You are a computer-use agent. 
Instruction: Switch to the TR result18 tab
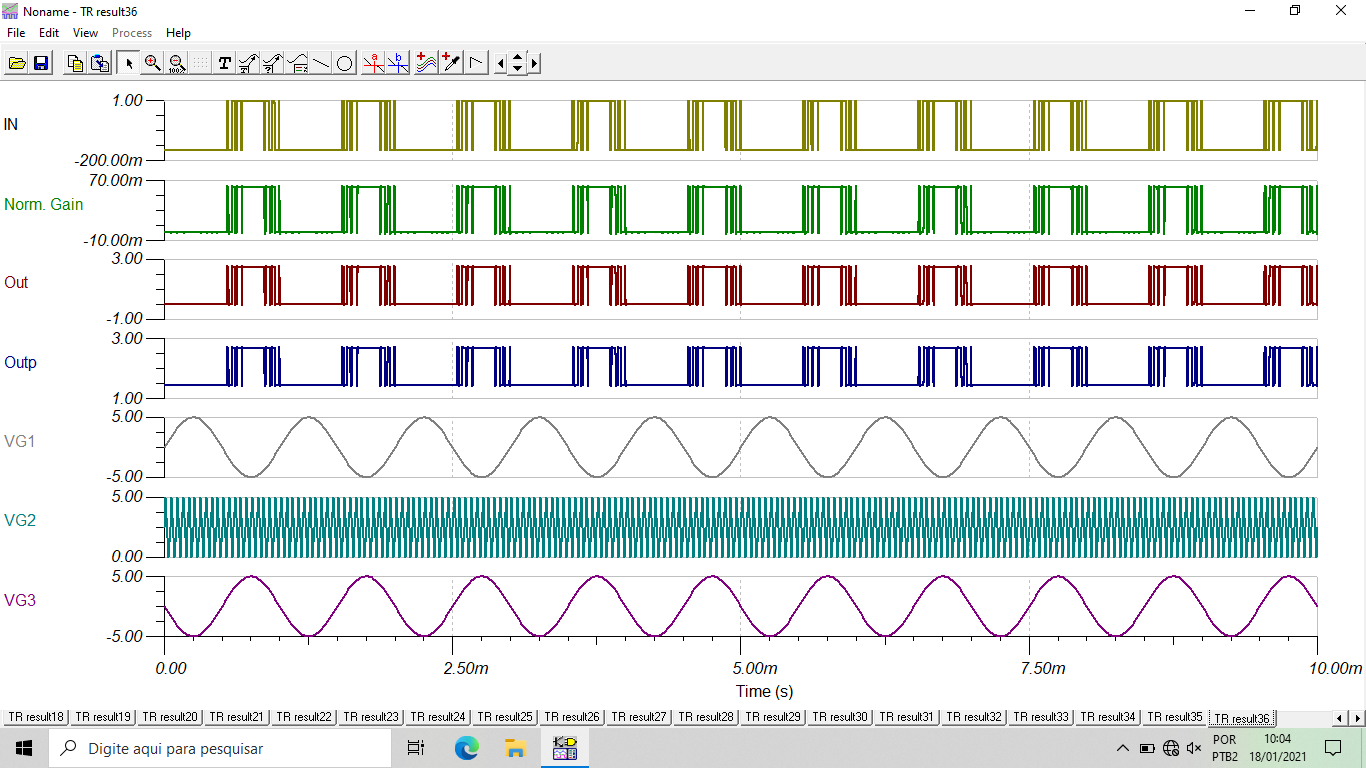tap(36, 717)
